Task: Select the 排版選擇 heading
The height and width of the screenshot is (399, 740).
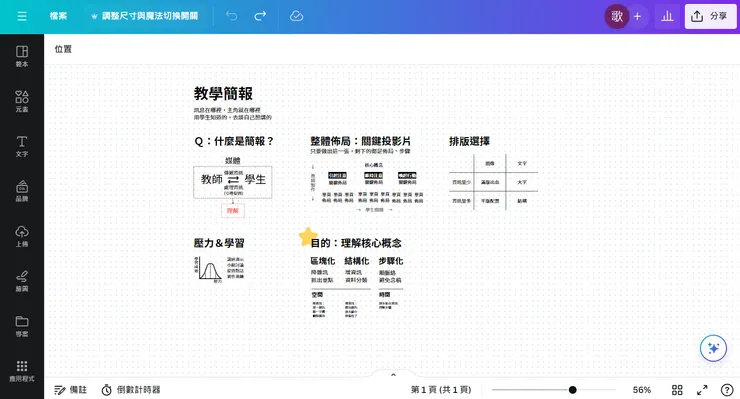Action: (469, 141)
